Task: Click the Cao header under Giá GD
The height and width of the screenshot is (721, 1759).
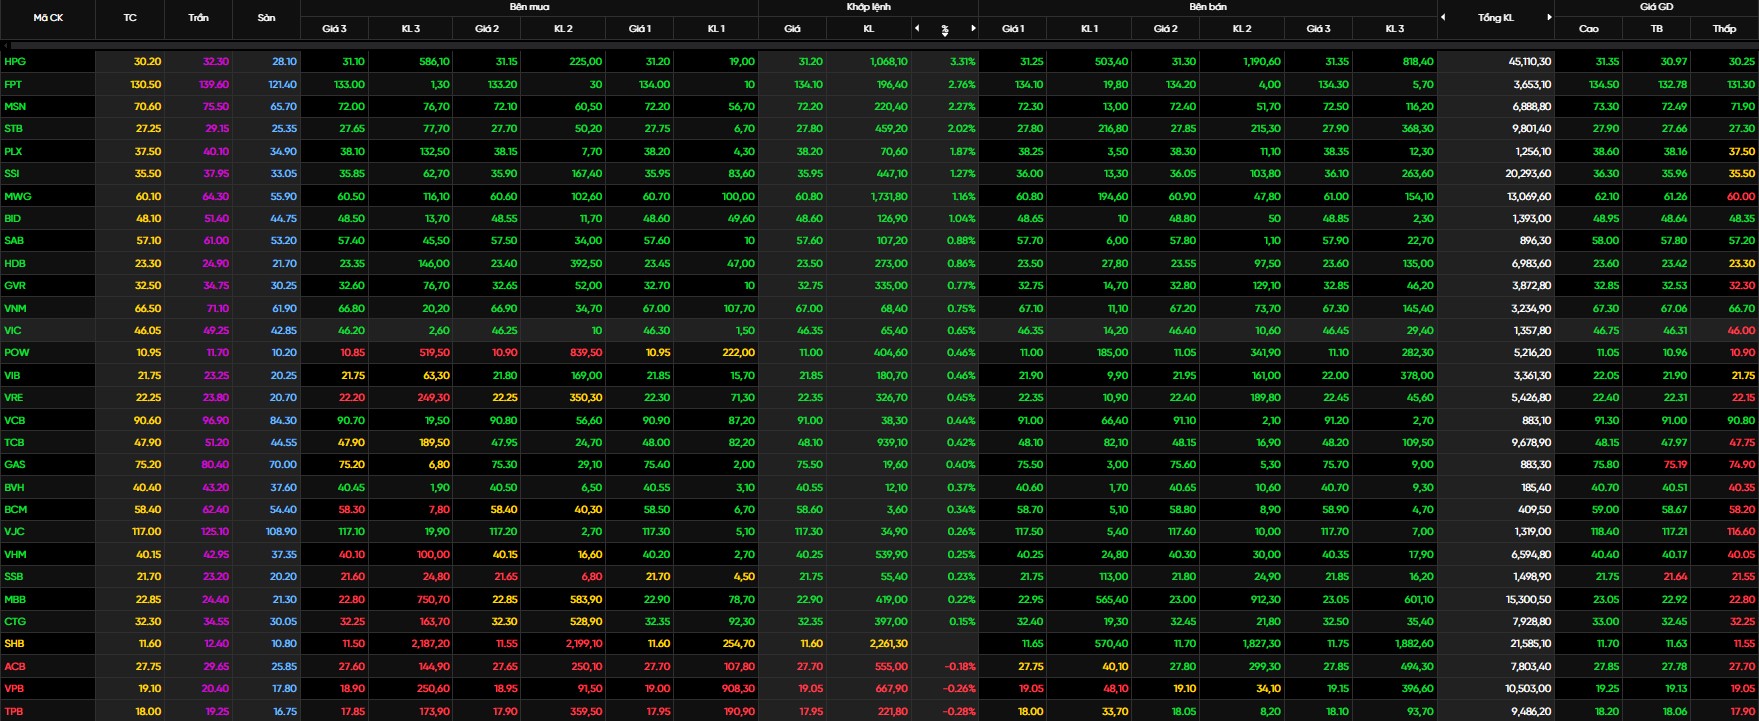Action: 1588,29
